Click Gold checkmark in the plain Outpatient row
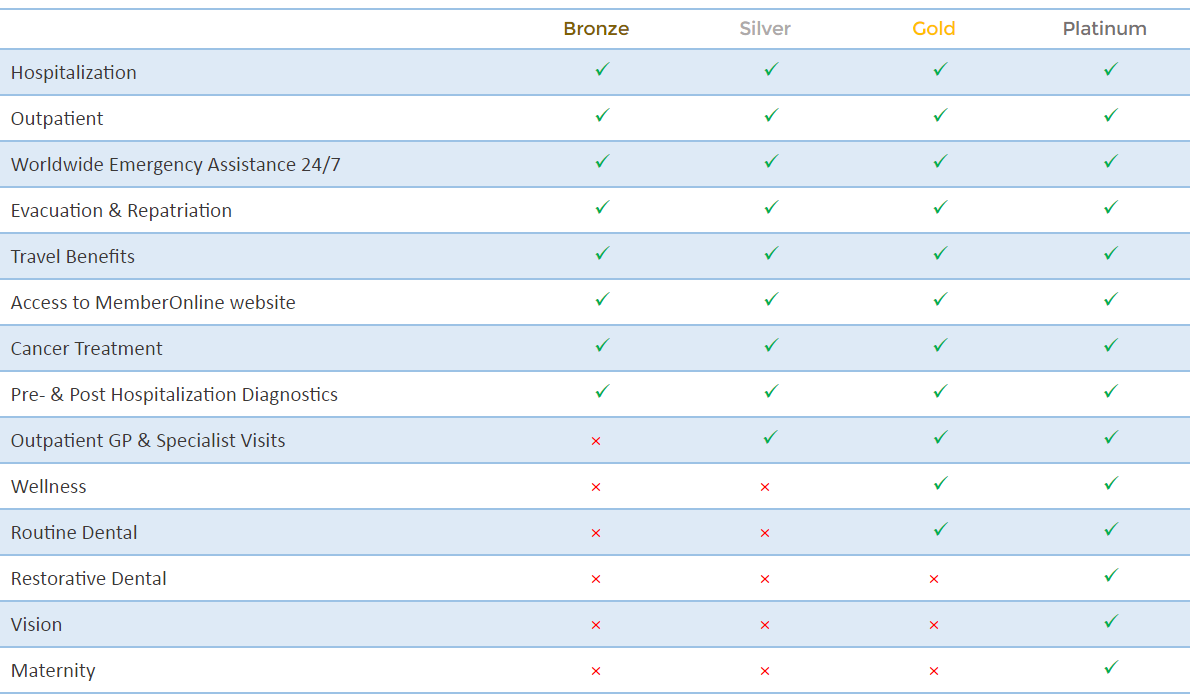Image resolution: width=1190 pixels, height=696 pixels. tap(941, 115)
